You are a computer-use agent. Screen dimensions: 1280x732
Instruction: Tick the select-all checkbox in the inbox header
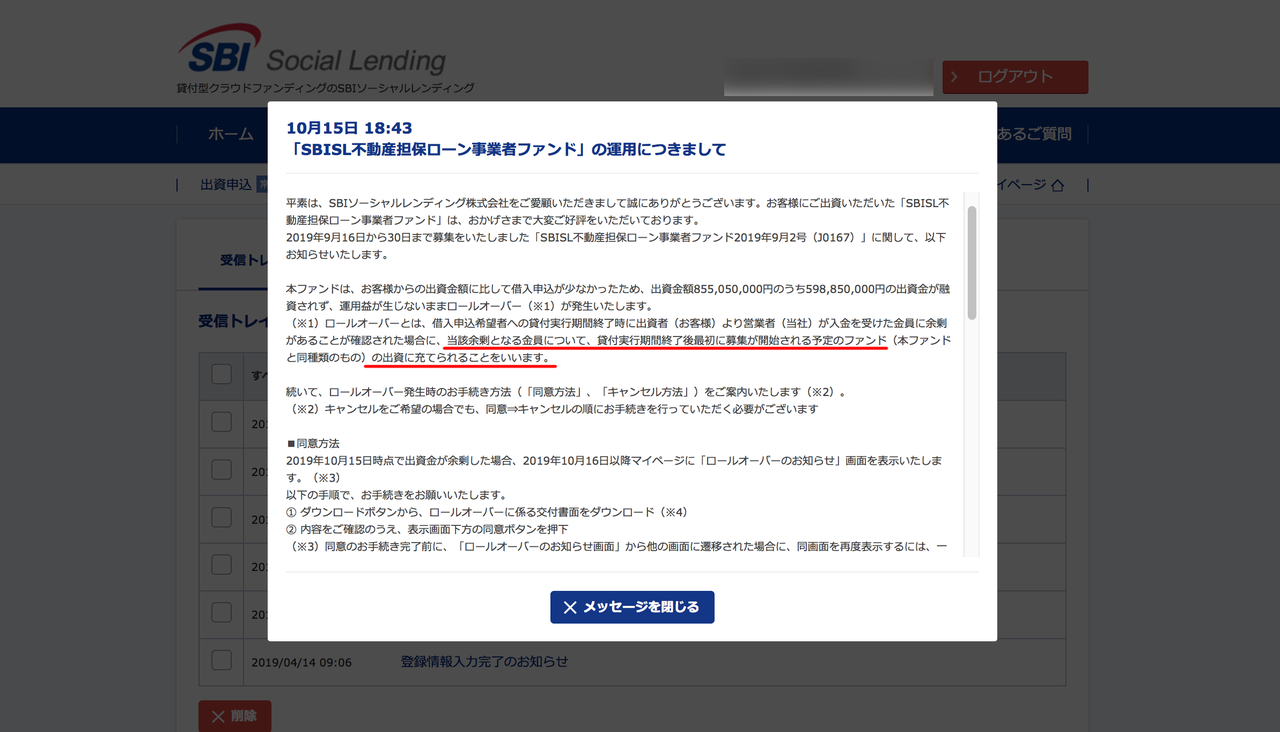222,375
